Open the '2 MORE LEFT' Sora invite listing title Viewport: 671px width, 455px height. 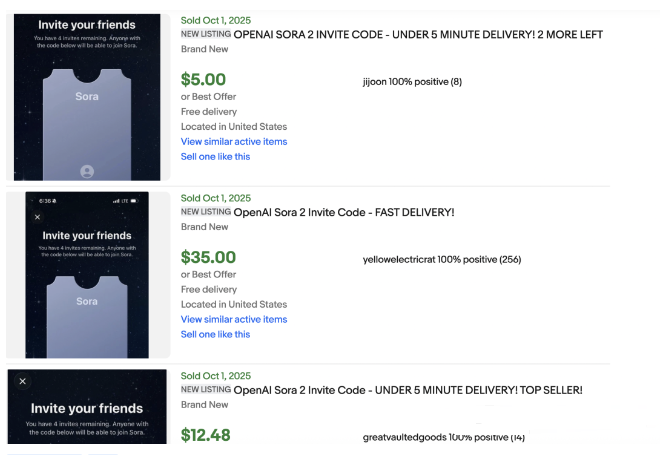[418, 34]
